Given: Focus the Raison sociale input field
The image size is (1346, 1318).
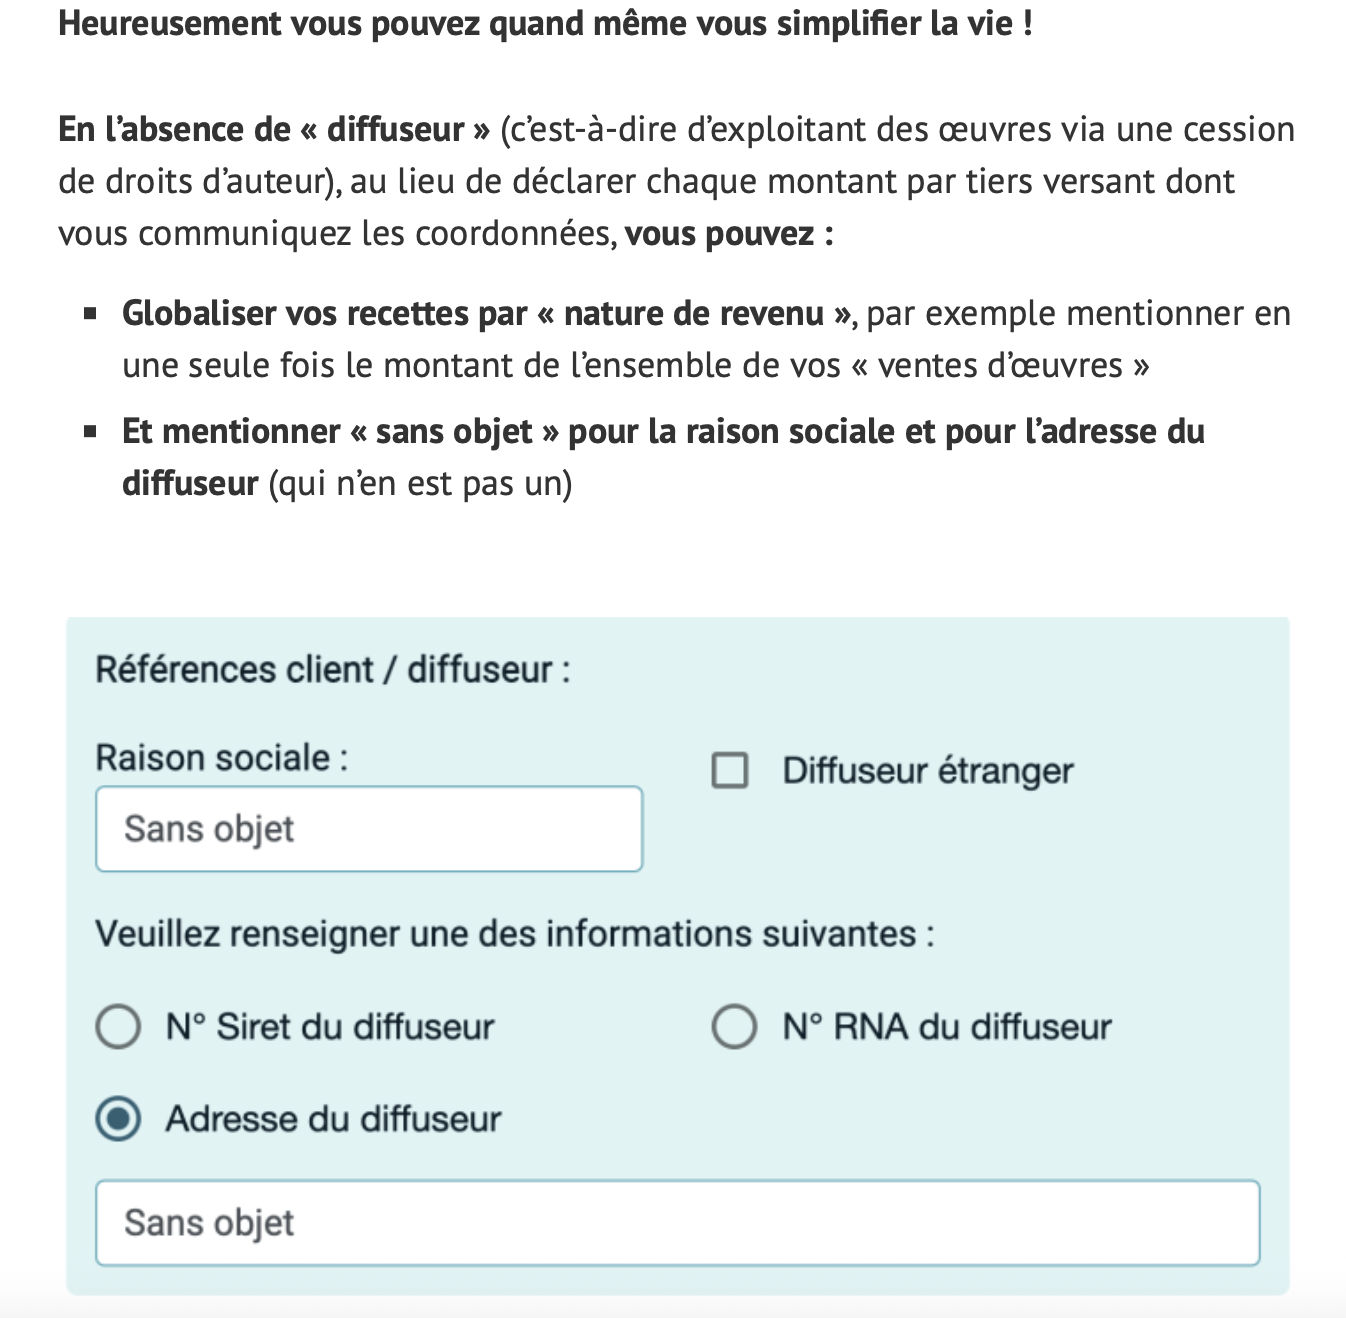Looking at the screenshot, I should pyautogui.click(x=369, y=829).
